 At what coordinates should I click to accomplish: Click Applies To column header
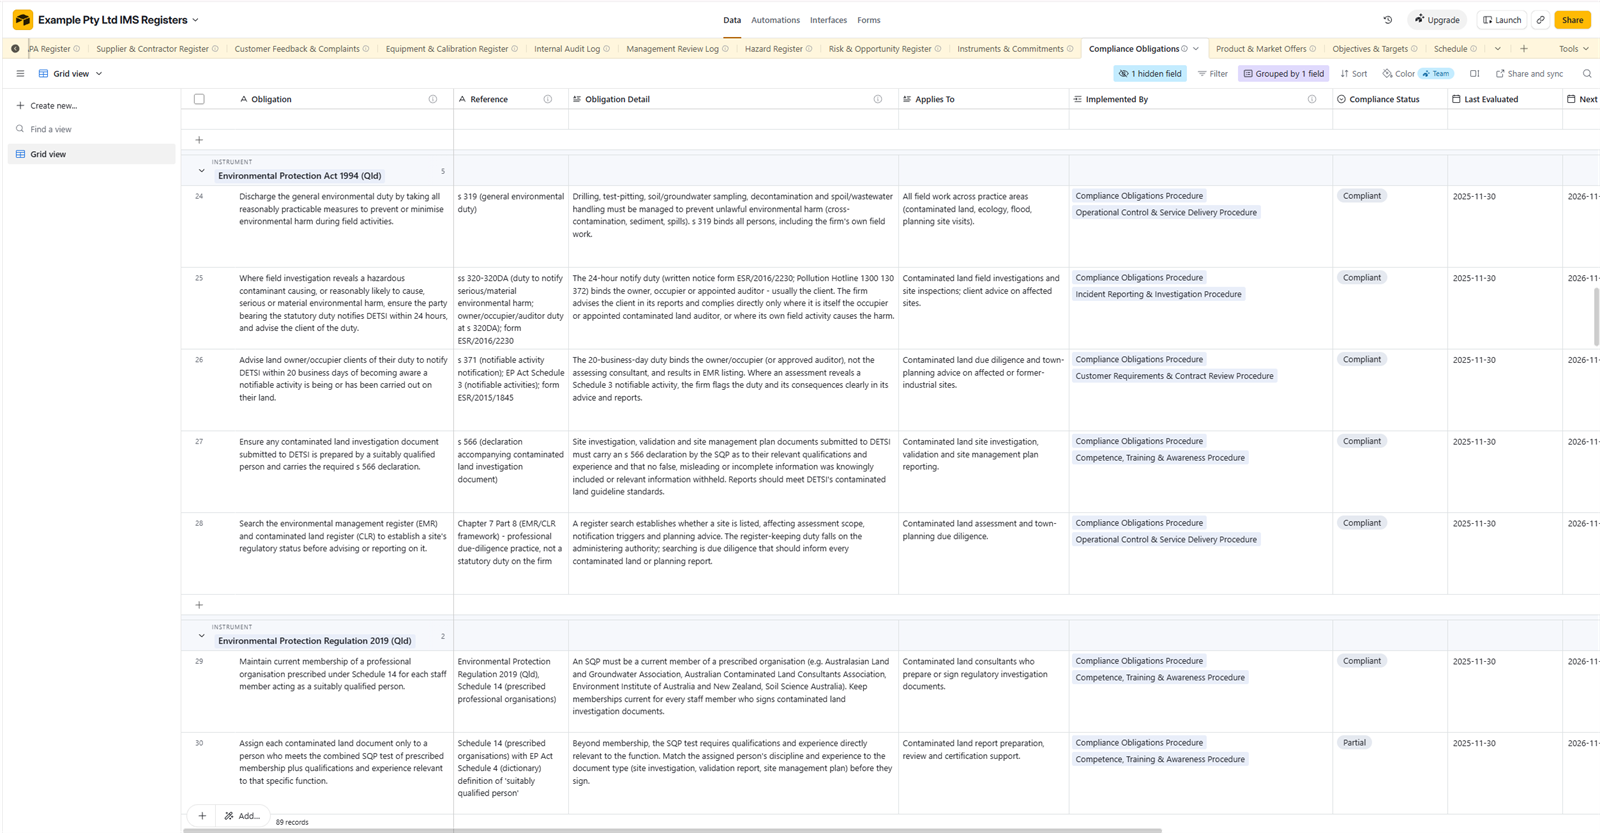984,99
